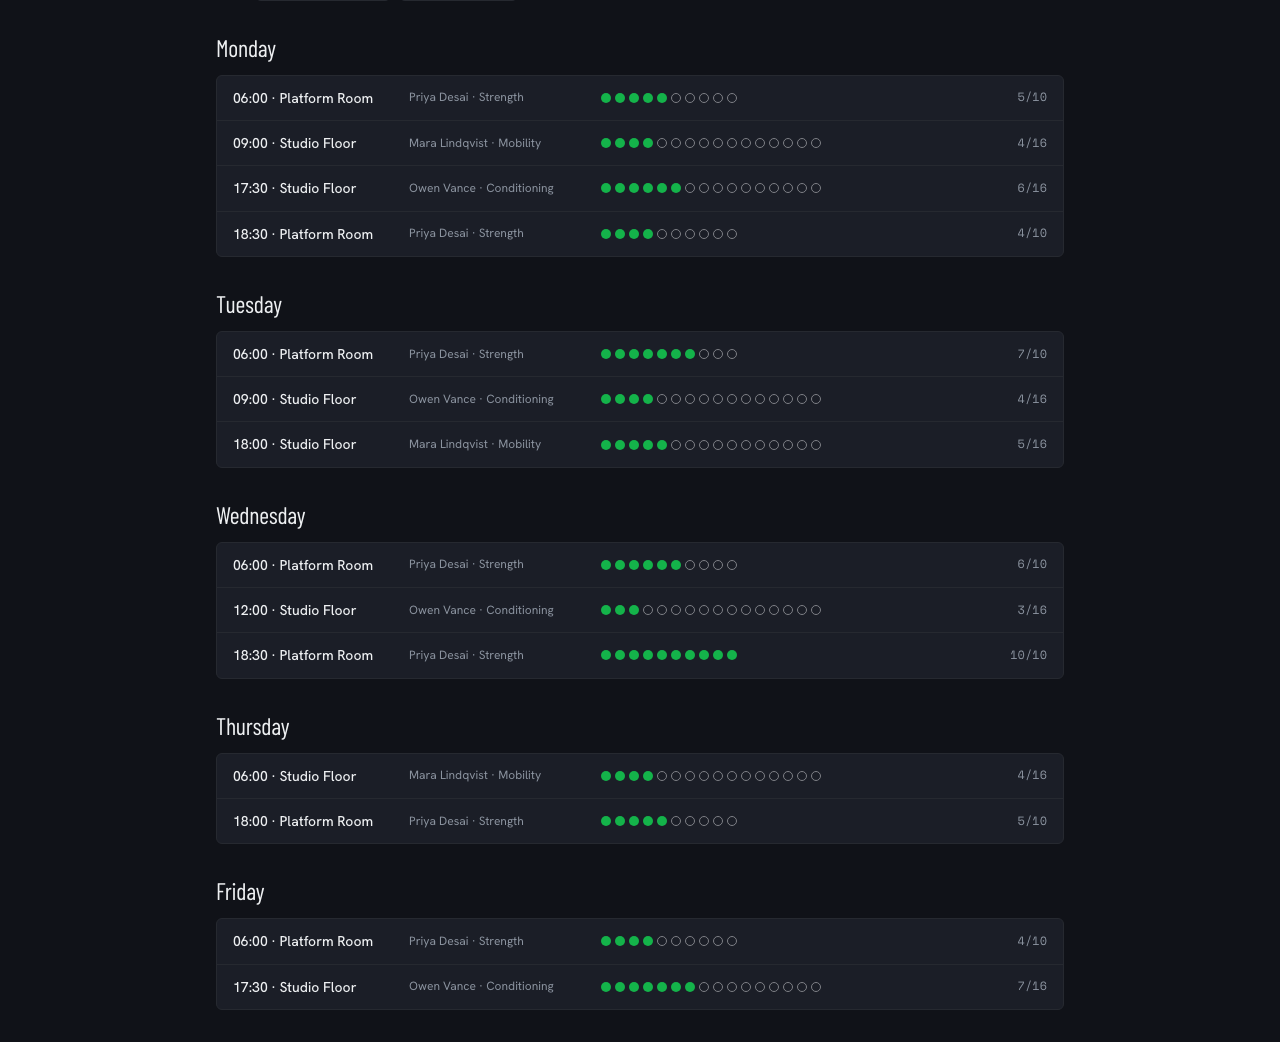The width and height of the screenshot is (1280, 1042).
Task: Select Tuesday's 18:00 · Studio Floor session
Action: [640, 444]
